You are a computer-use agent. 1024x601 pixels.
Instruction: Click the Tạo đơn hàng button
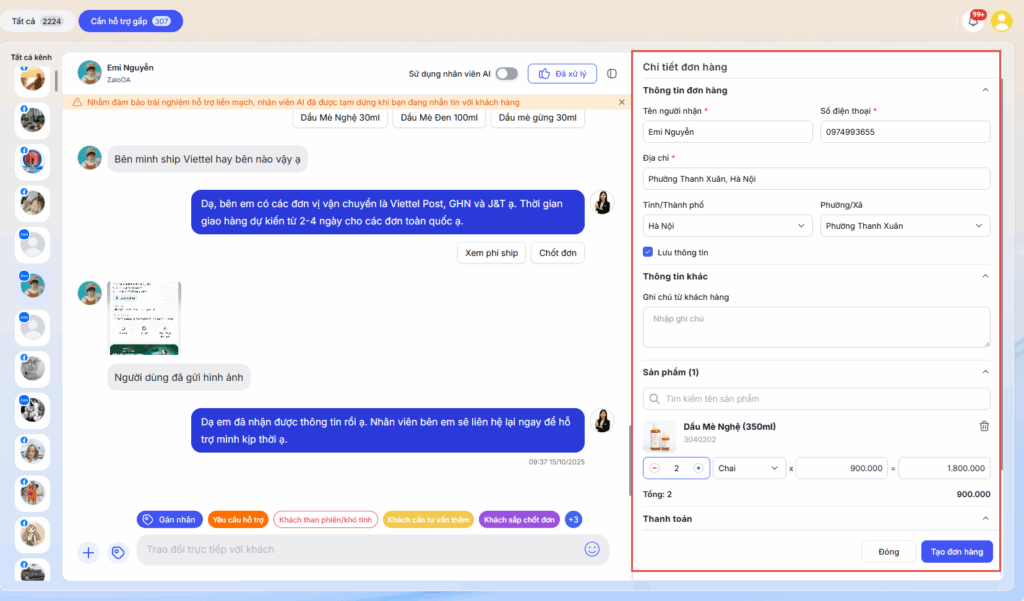pyautogui.click(x=956, y=552)
